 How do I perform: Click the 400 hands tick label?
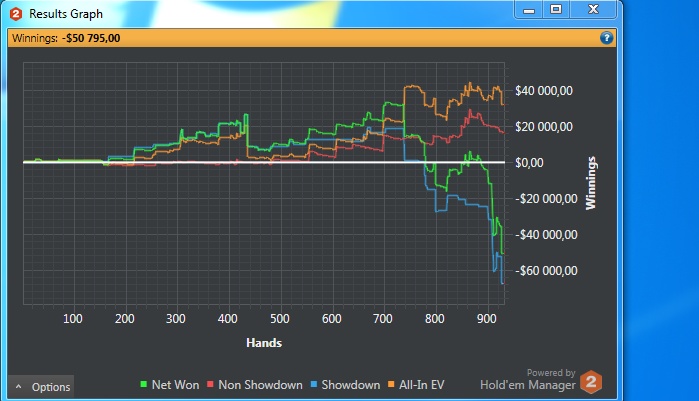tap(227, 319)
